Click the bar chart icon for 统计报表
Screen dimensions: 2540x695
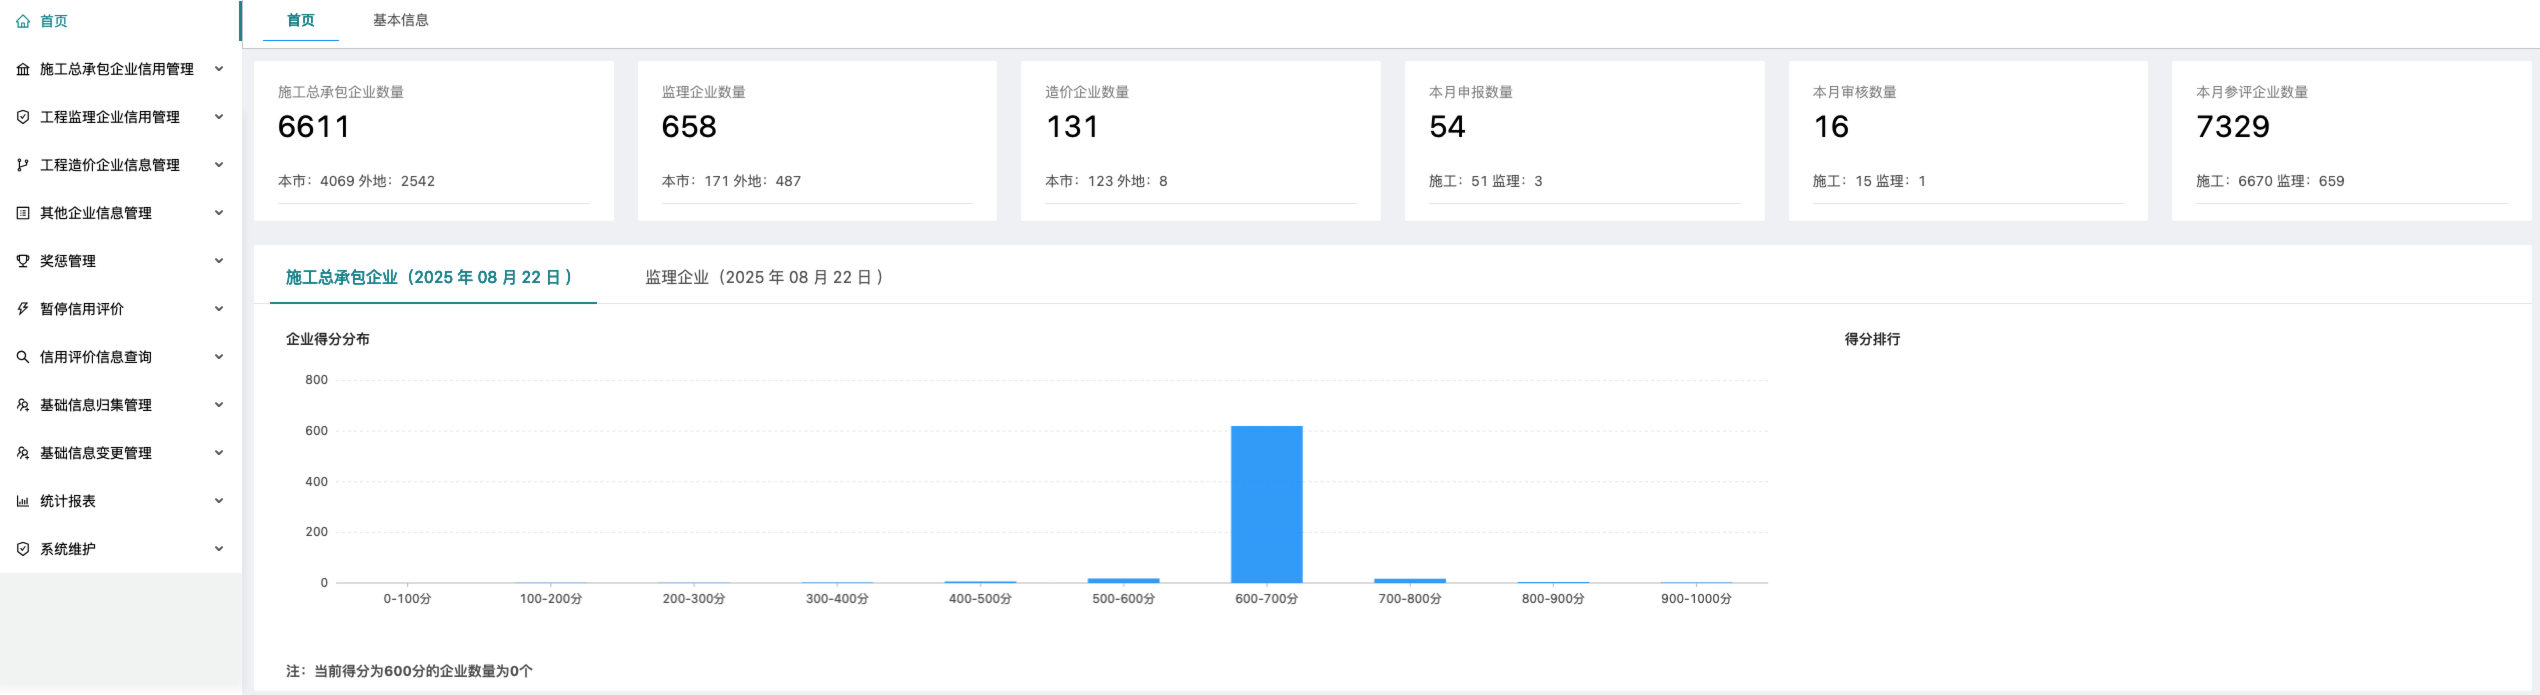coord(23,501)
